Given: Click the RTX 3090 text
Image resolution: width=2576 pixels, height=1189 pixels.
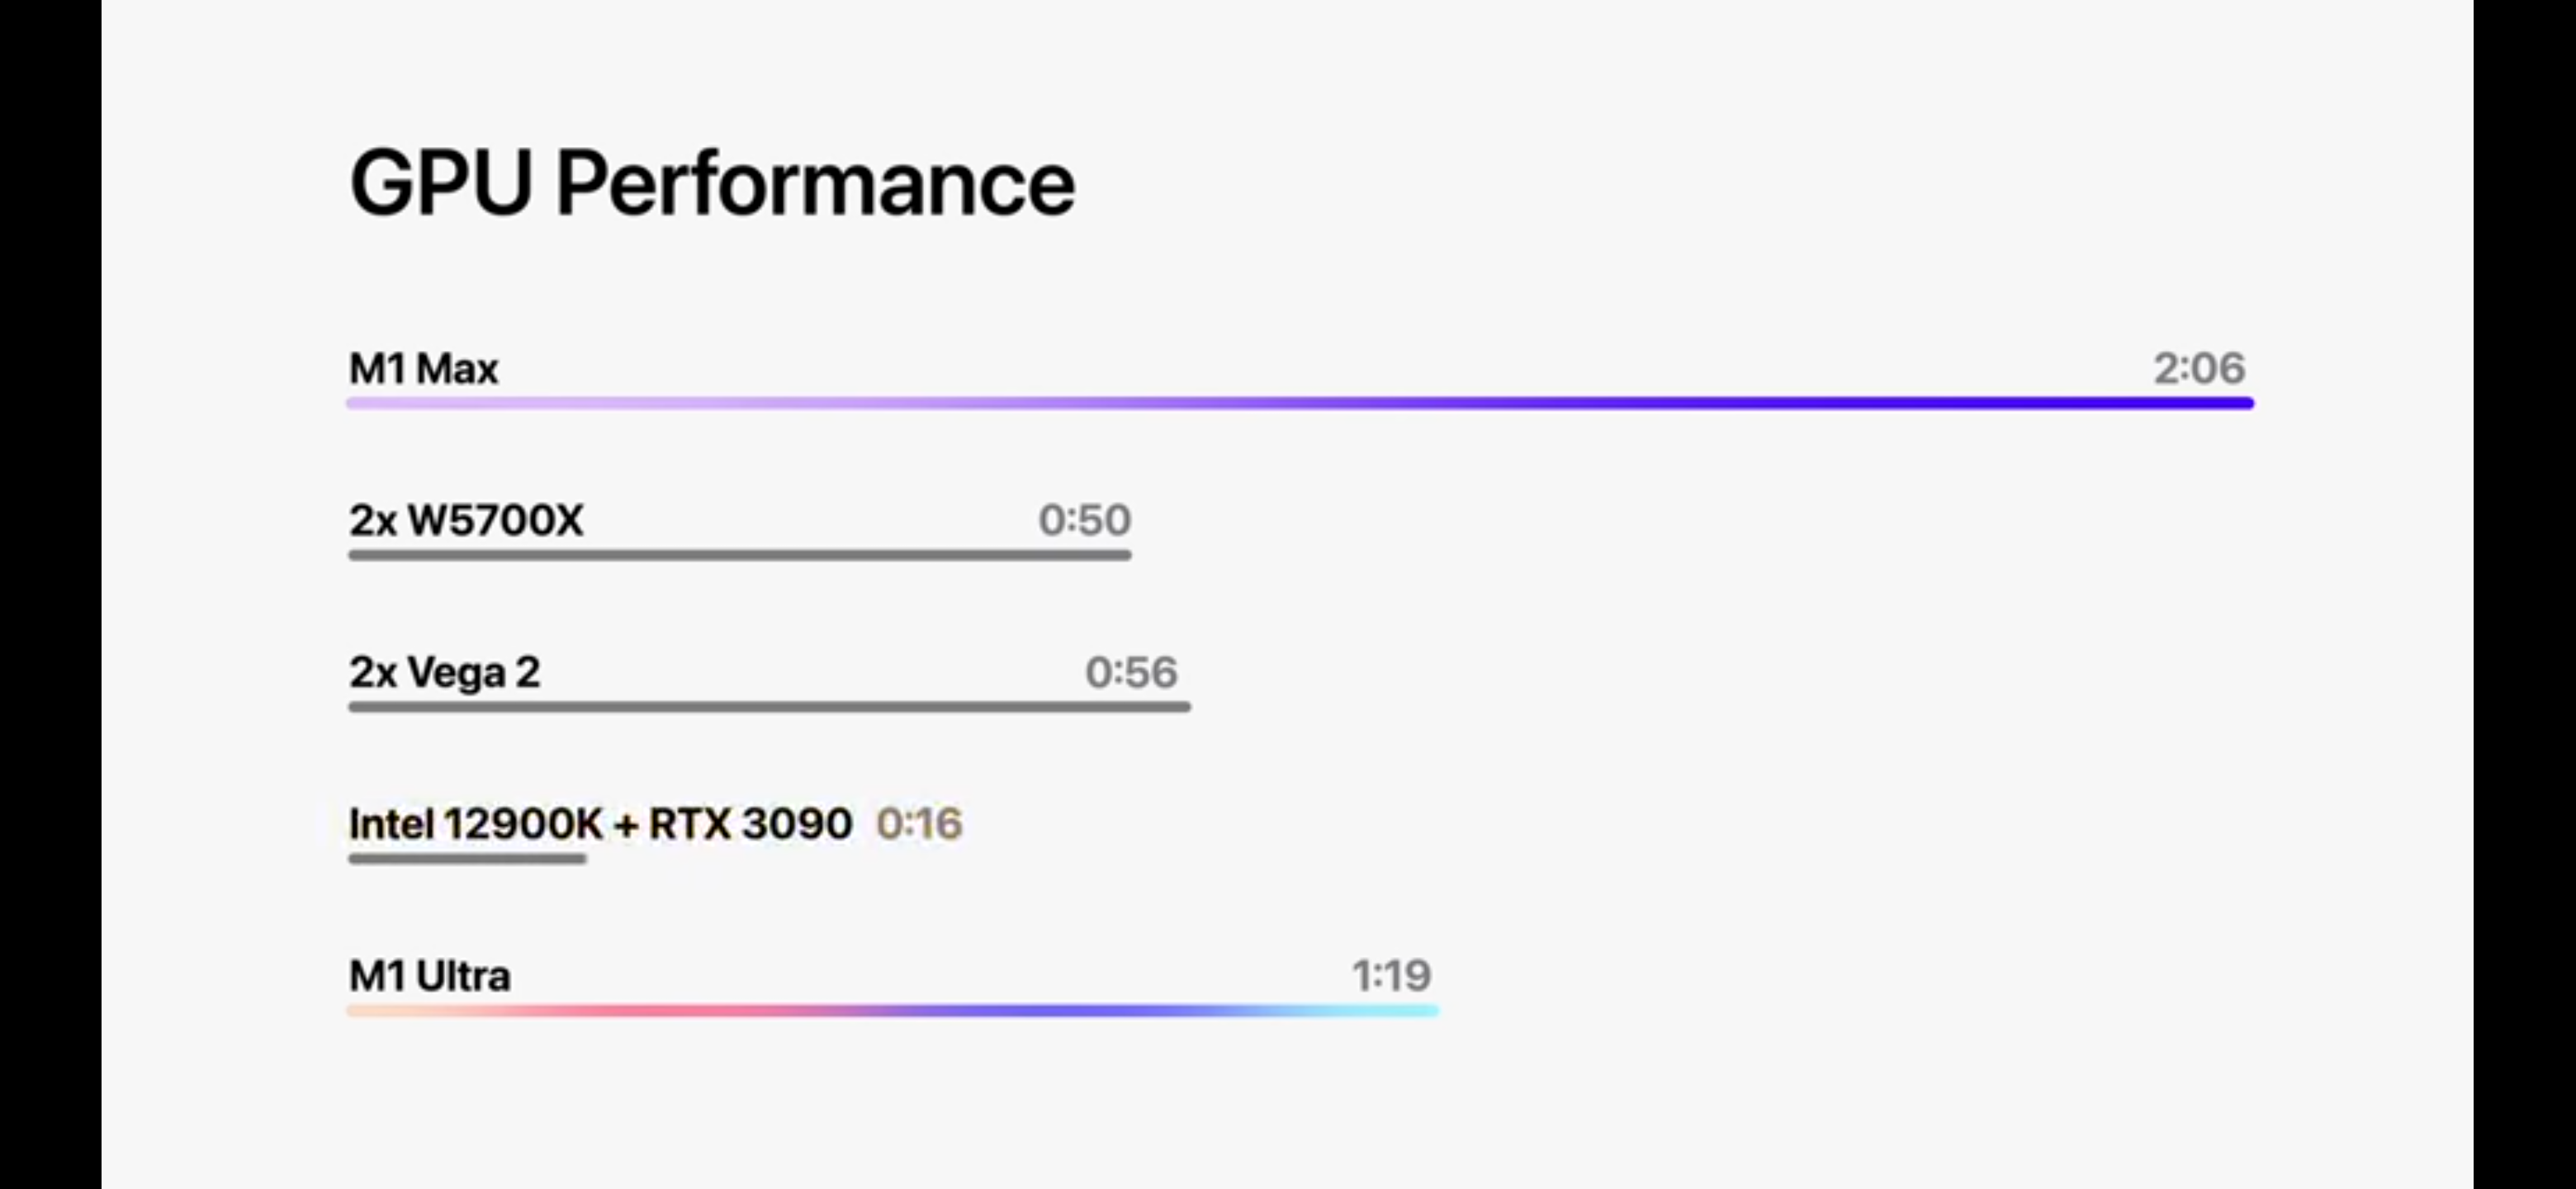Looking at the screenshot, I should click(750, 824).
